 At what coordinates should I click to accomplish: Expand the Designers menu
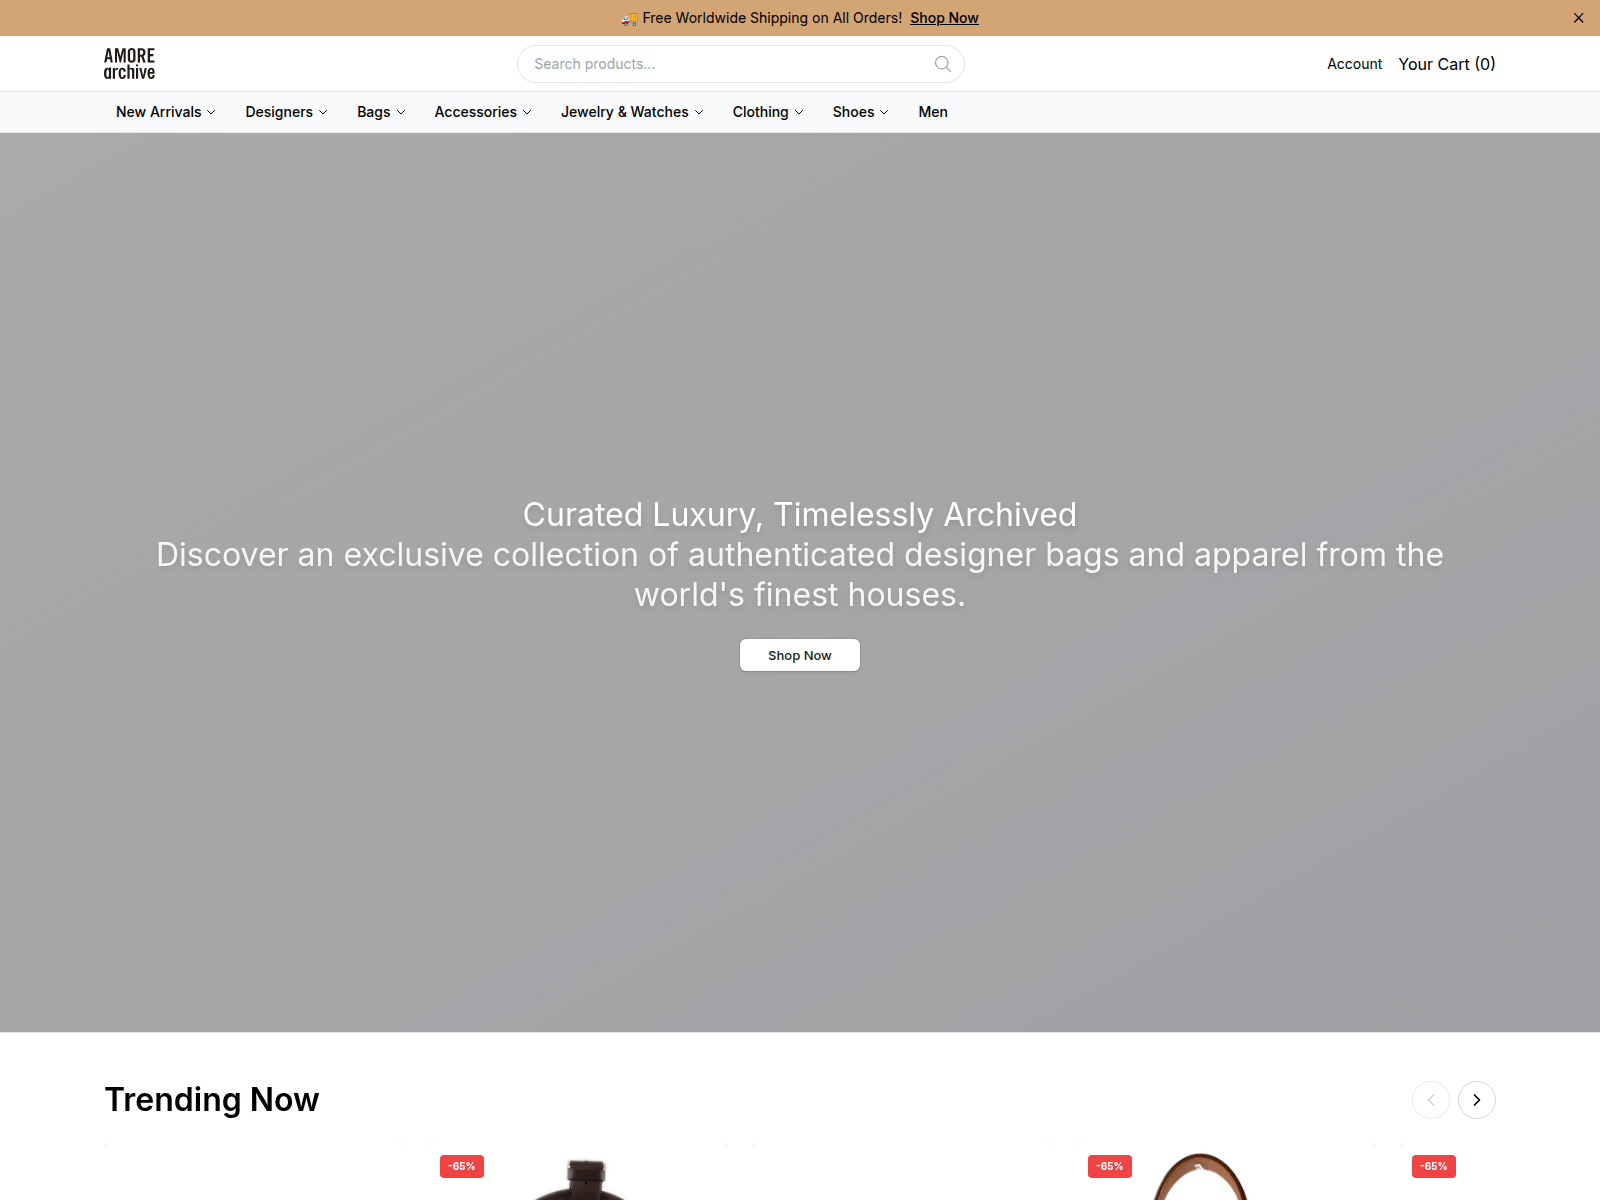pos(286,112)
